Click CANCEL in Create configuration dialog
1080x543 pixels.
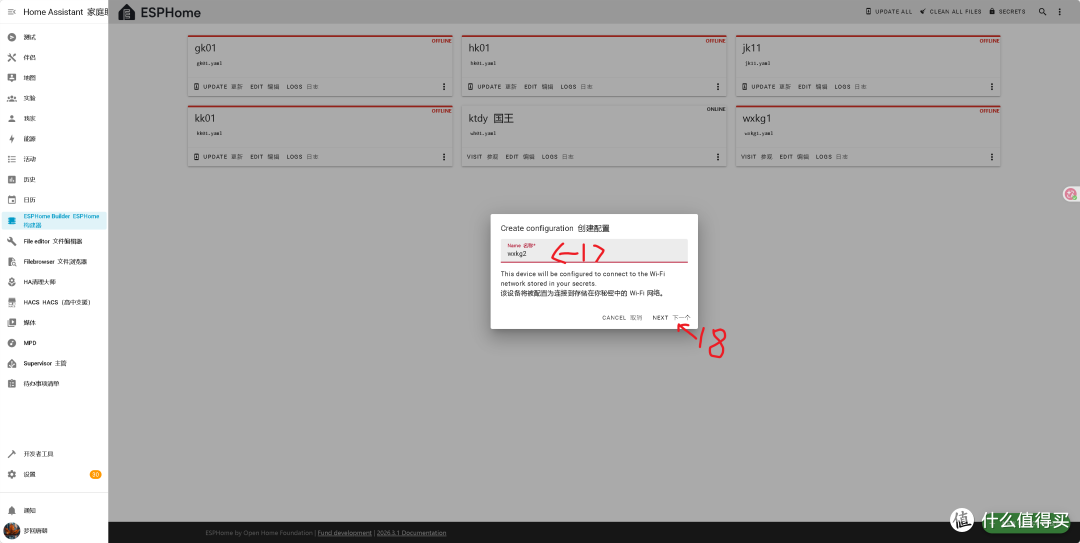click(x=622, y=318)
